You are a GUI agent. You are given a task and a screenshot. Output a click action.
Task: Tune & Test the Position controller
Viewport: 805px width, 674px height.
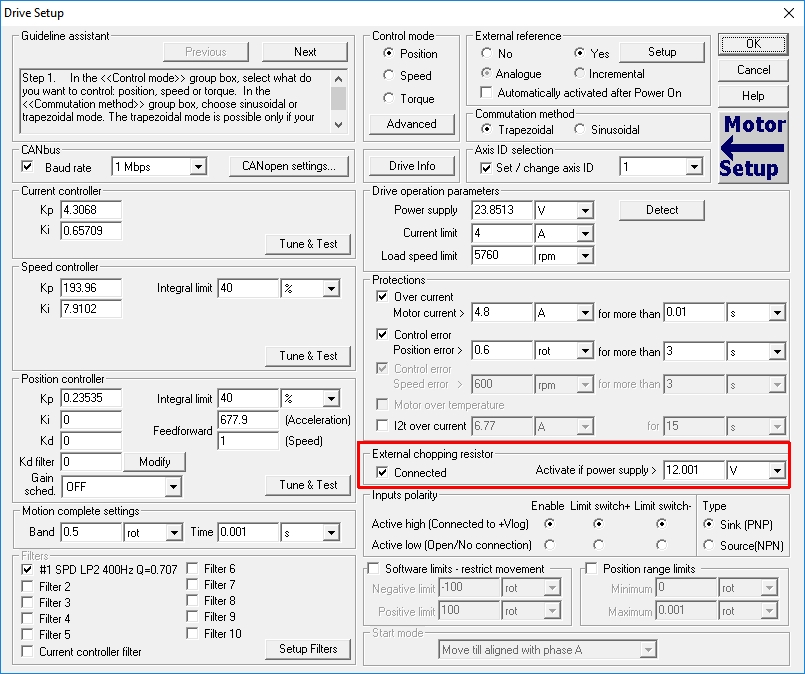click(308, 485)
